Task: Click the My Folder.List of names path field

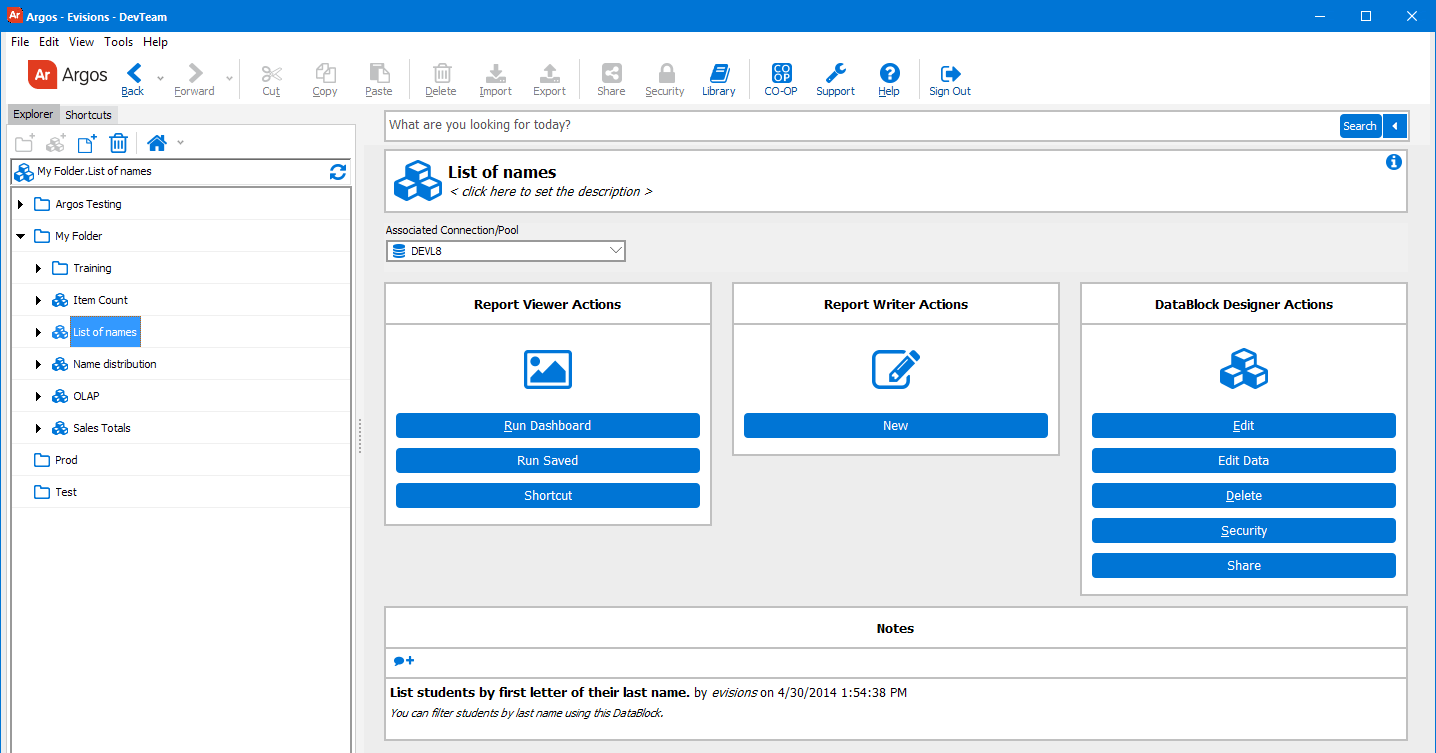Action: pos(180,172)
